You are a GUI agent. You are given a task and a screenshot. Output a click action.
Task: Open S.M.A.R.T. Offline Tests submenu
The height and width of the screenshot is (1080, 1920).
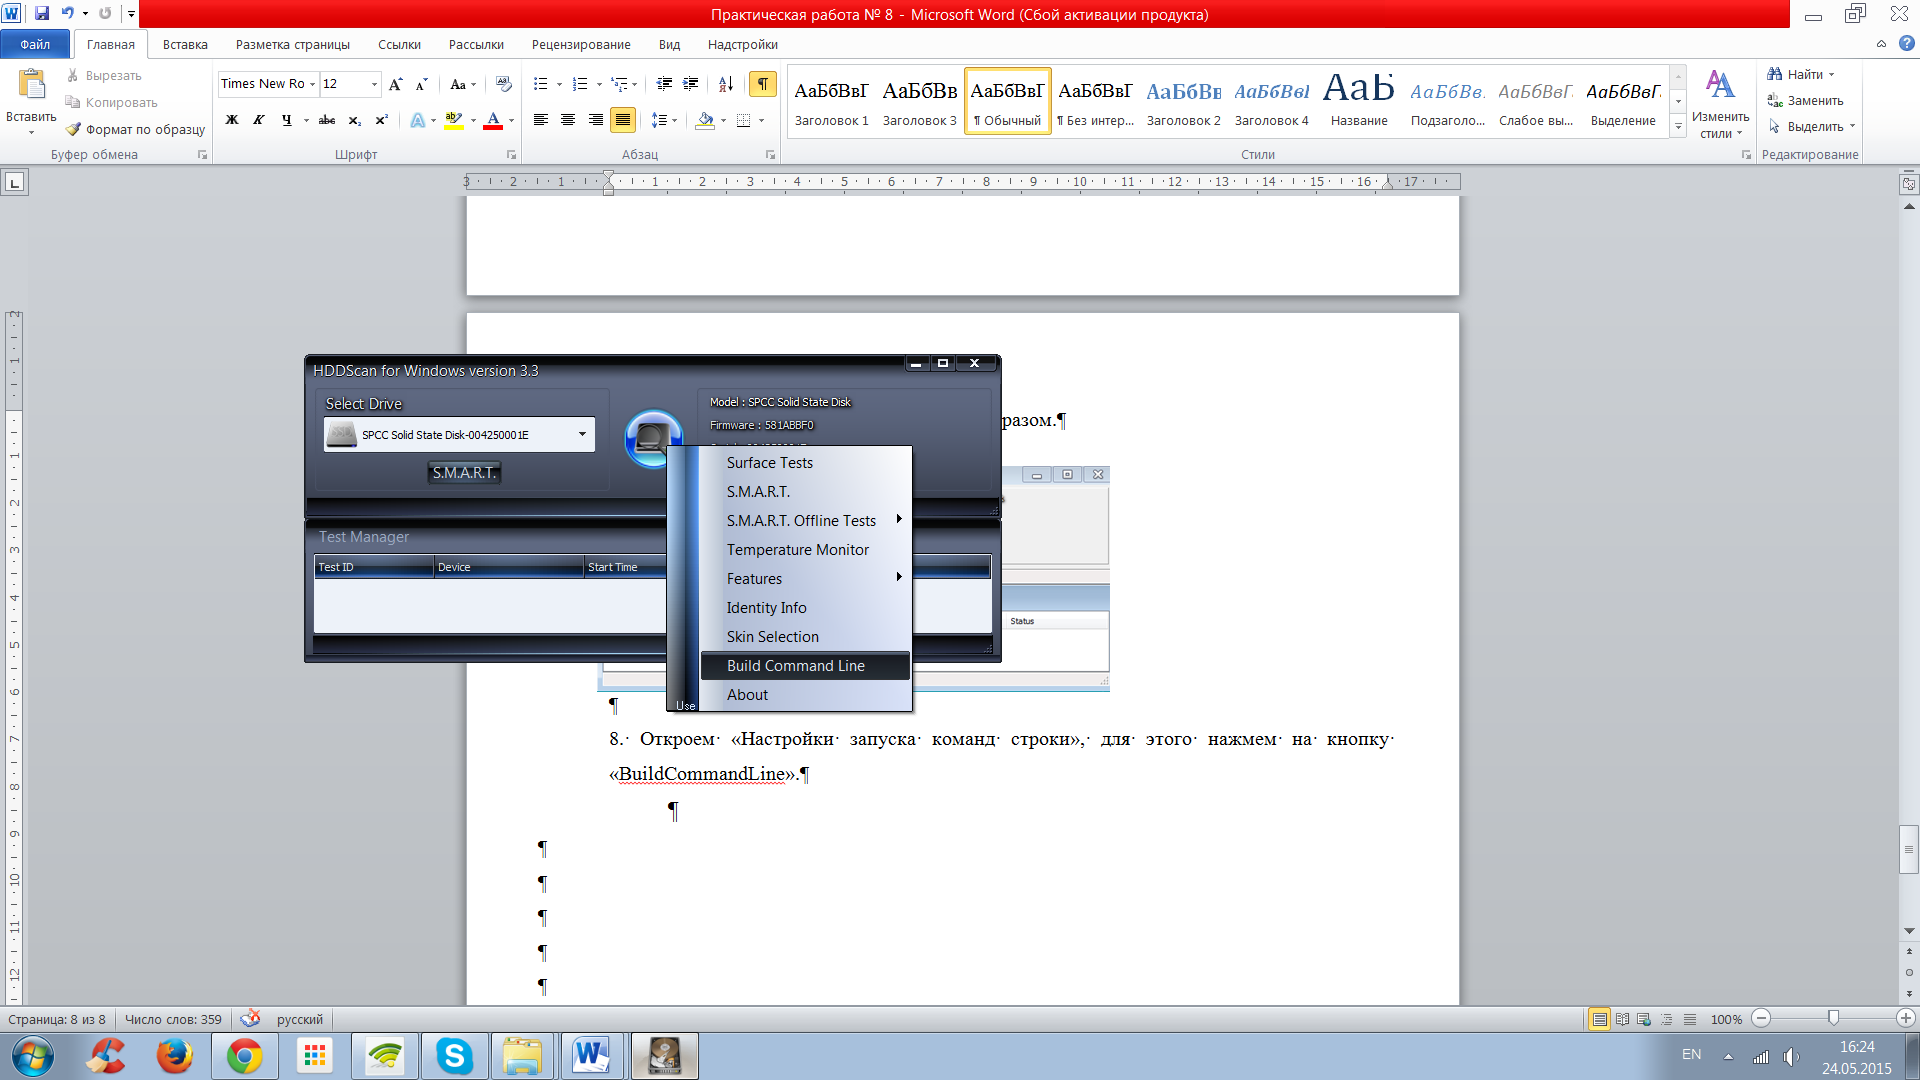[x=805, y=521]
